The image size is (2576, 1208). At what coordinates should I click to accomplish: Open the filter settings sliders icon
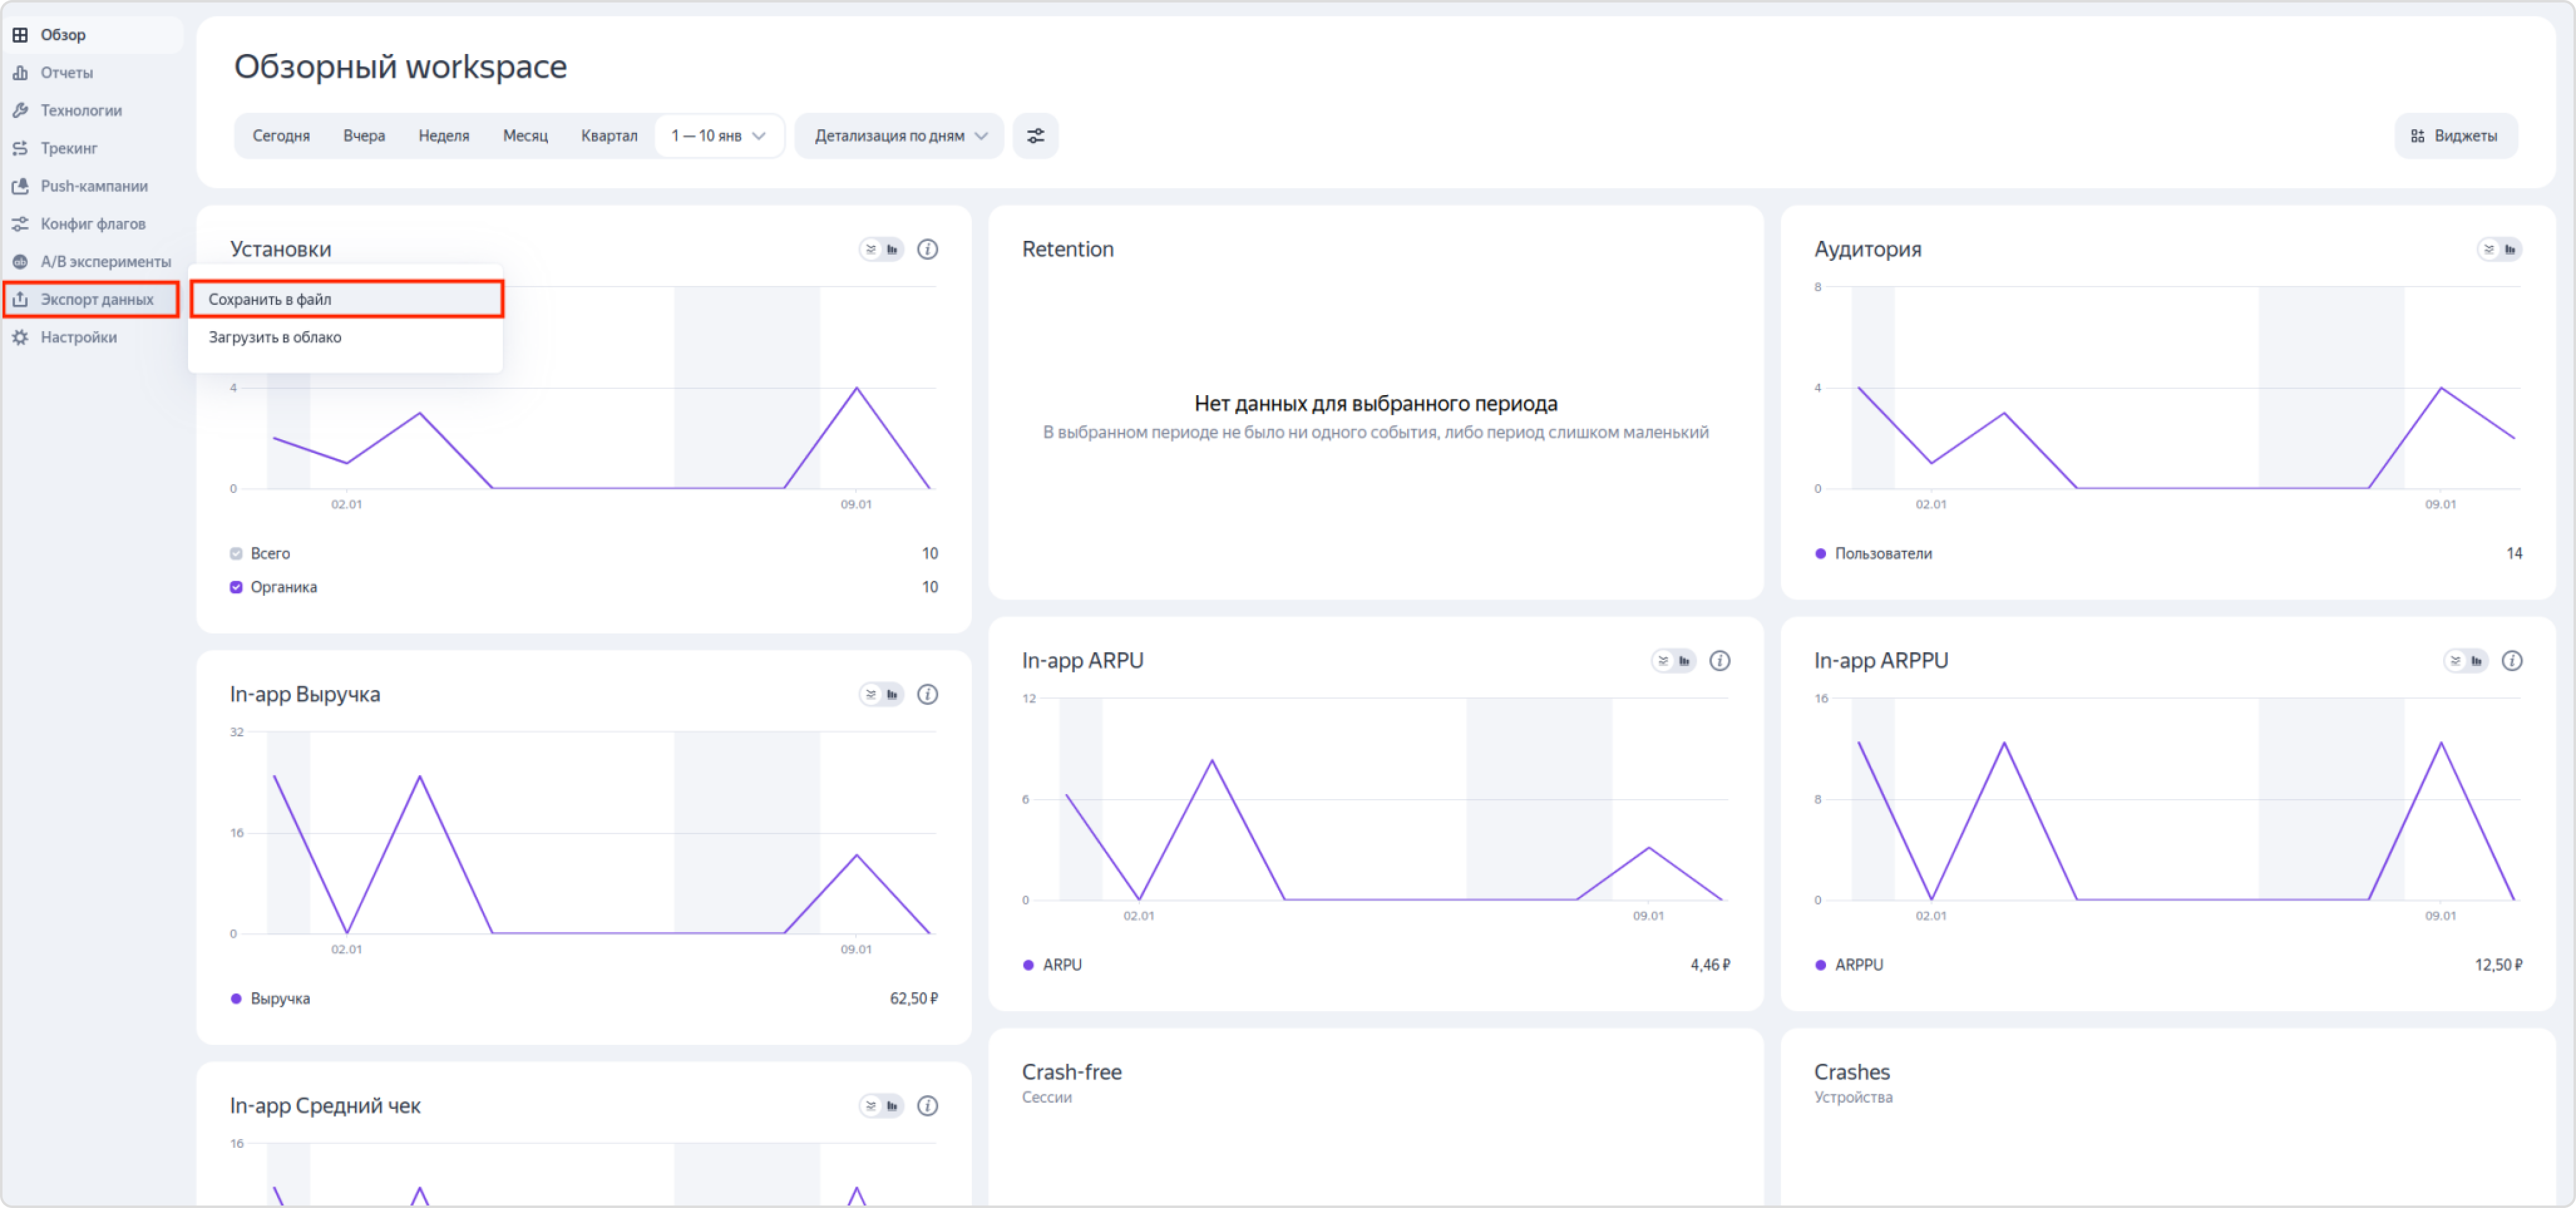1036,136
